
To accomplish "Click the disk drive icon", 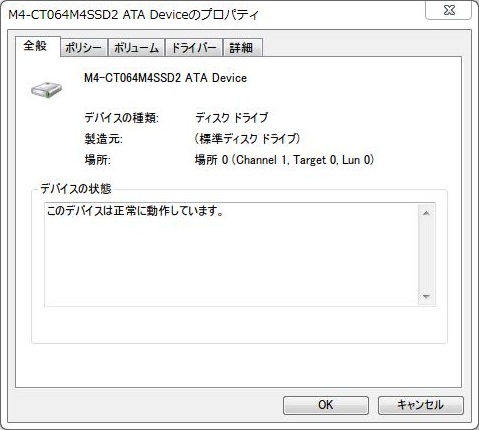I will (47, 89).
